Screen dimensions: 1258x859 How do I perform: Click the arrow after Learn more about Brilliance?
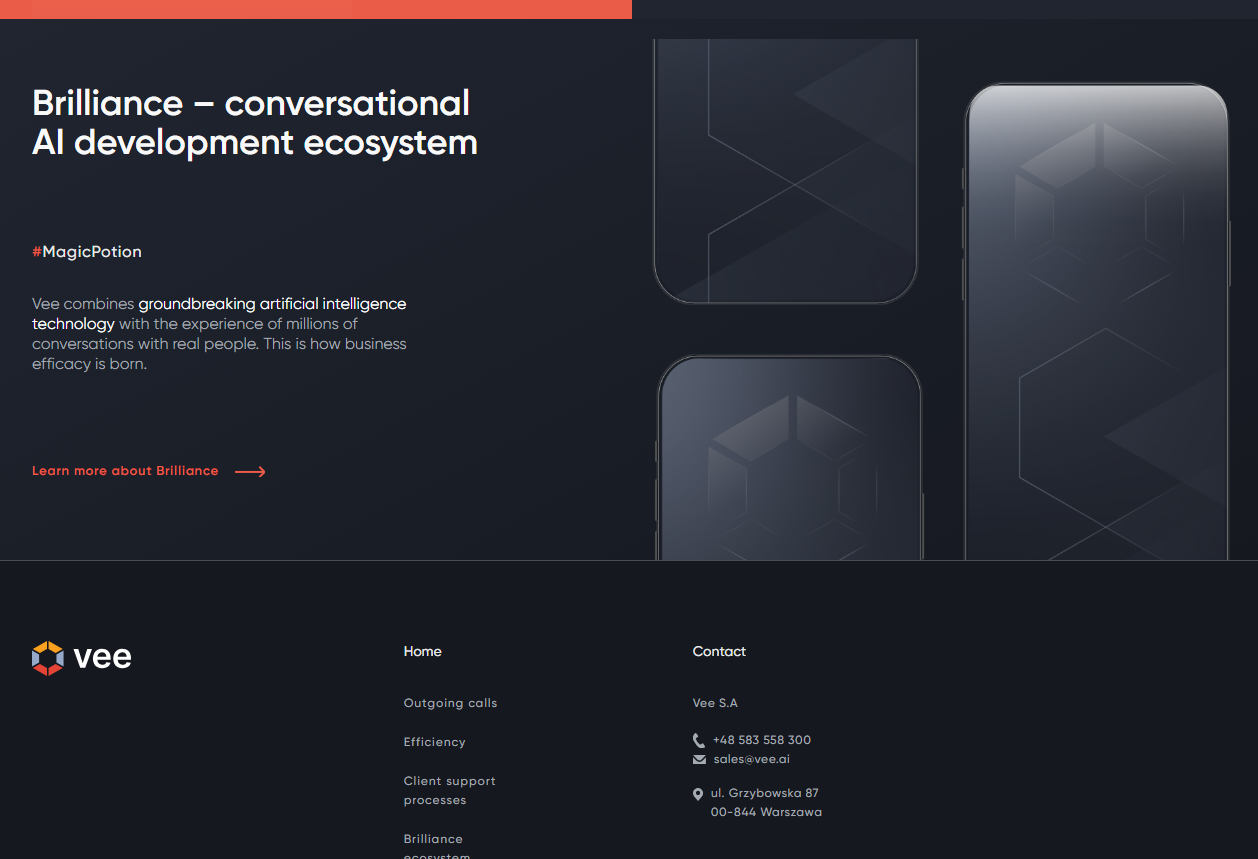(250, 472)
